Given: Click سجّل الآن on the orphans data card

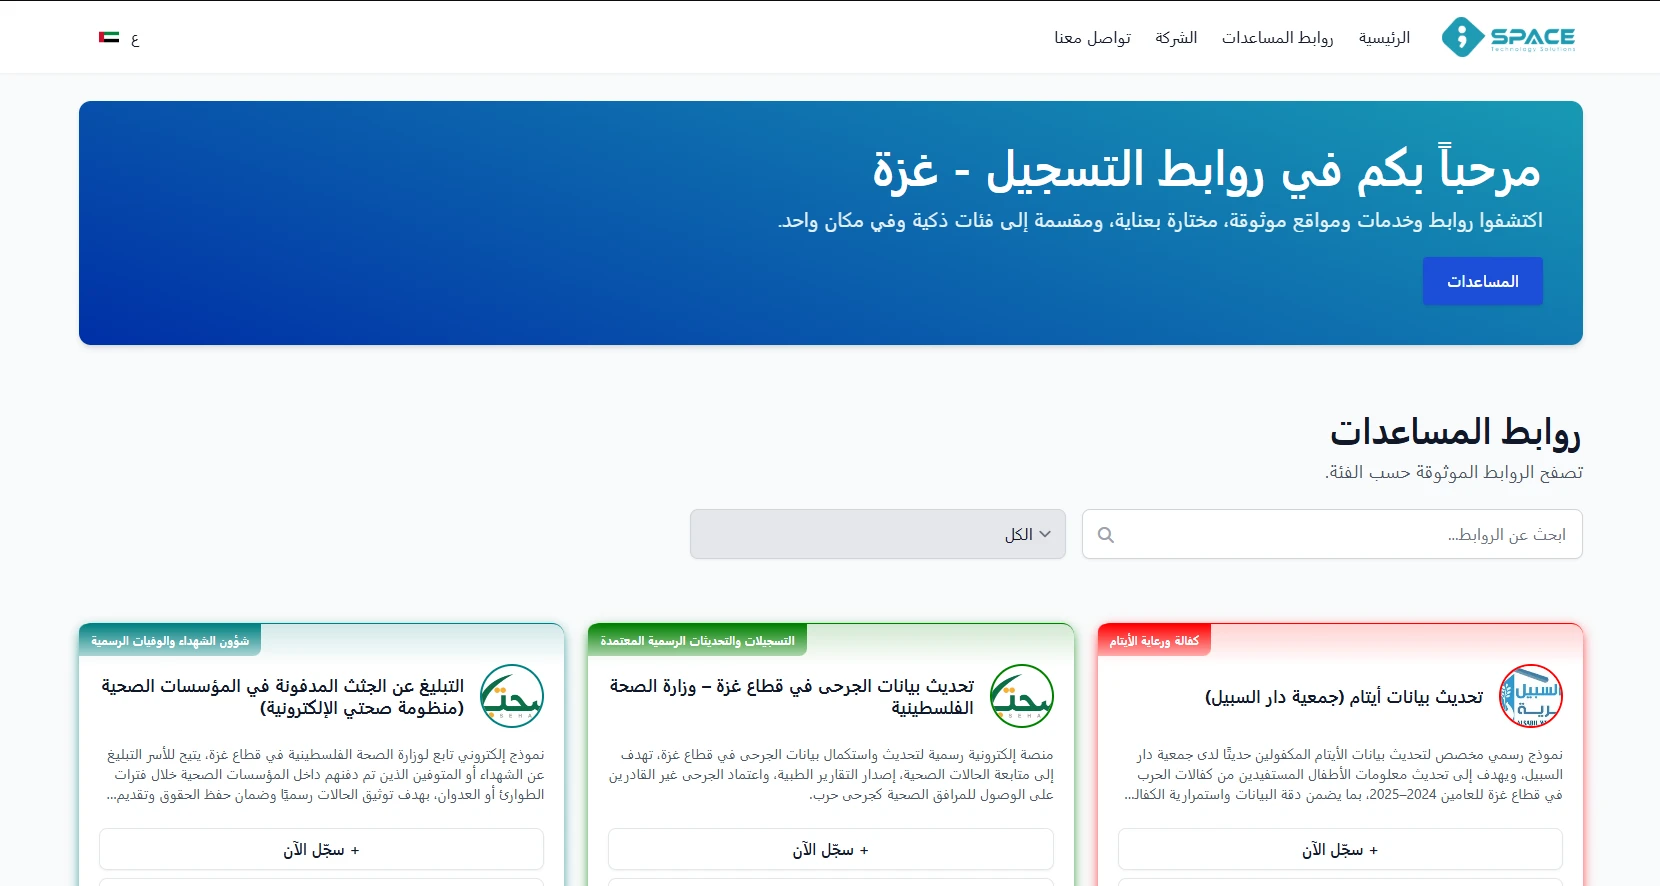Looking at the screenshot, I should (x=1340, y=849).
